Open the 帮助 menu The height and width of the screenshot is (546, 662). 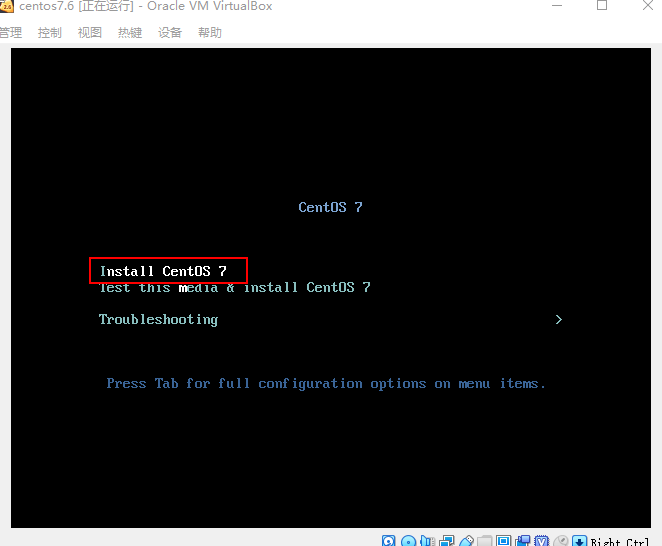pyautogui.click(x=210, y=33)
